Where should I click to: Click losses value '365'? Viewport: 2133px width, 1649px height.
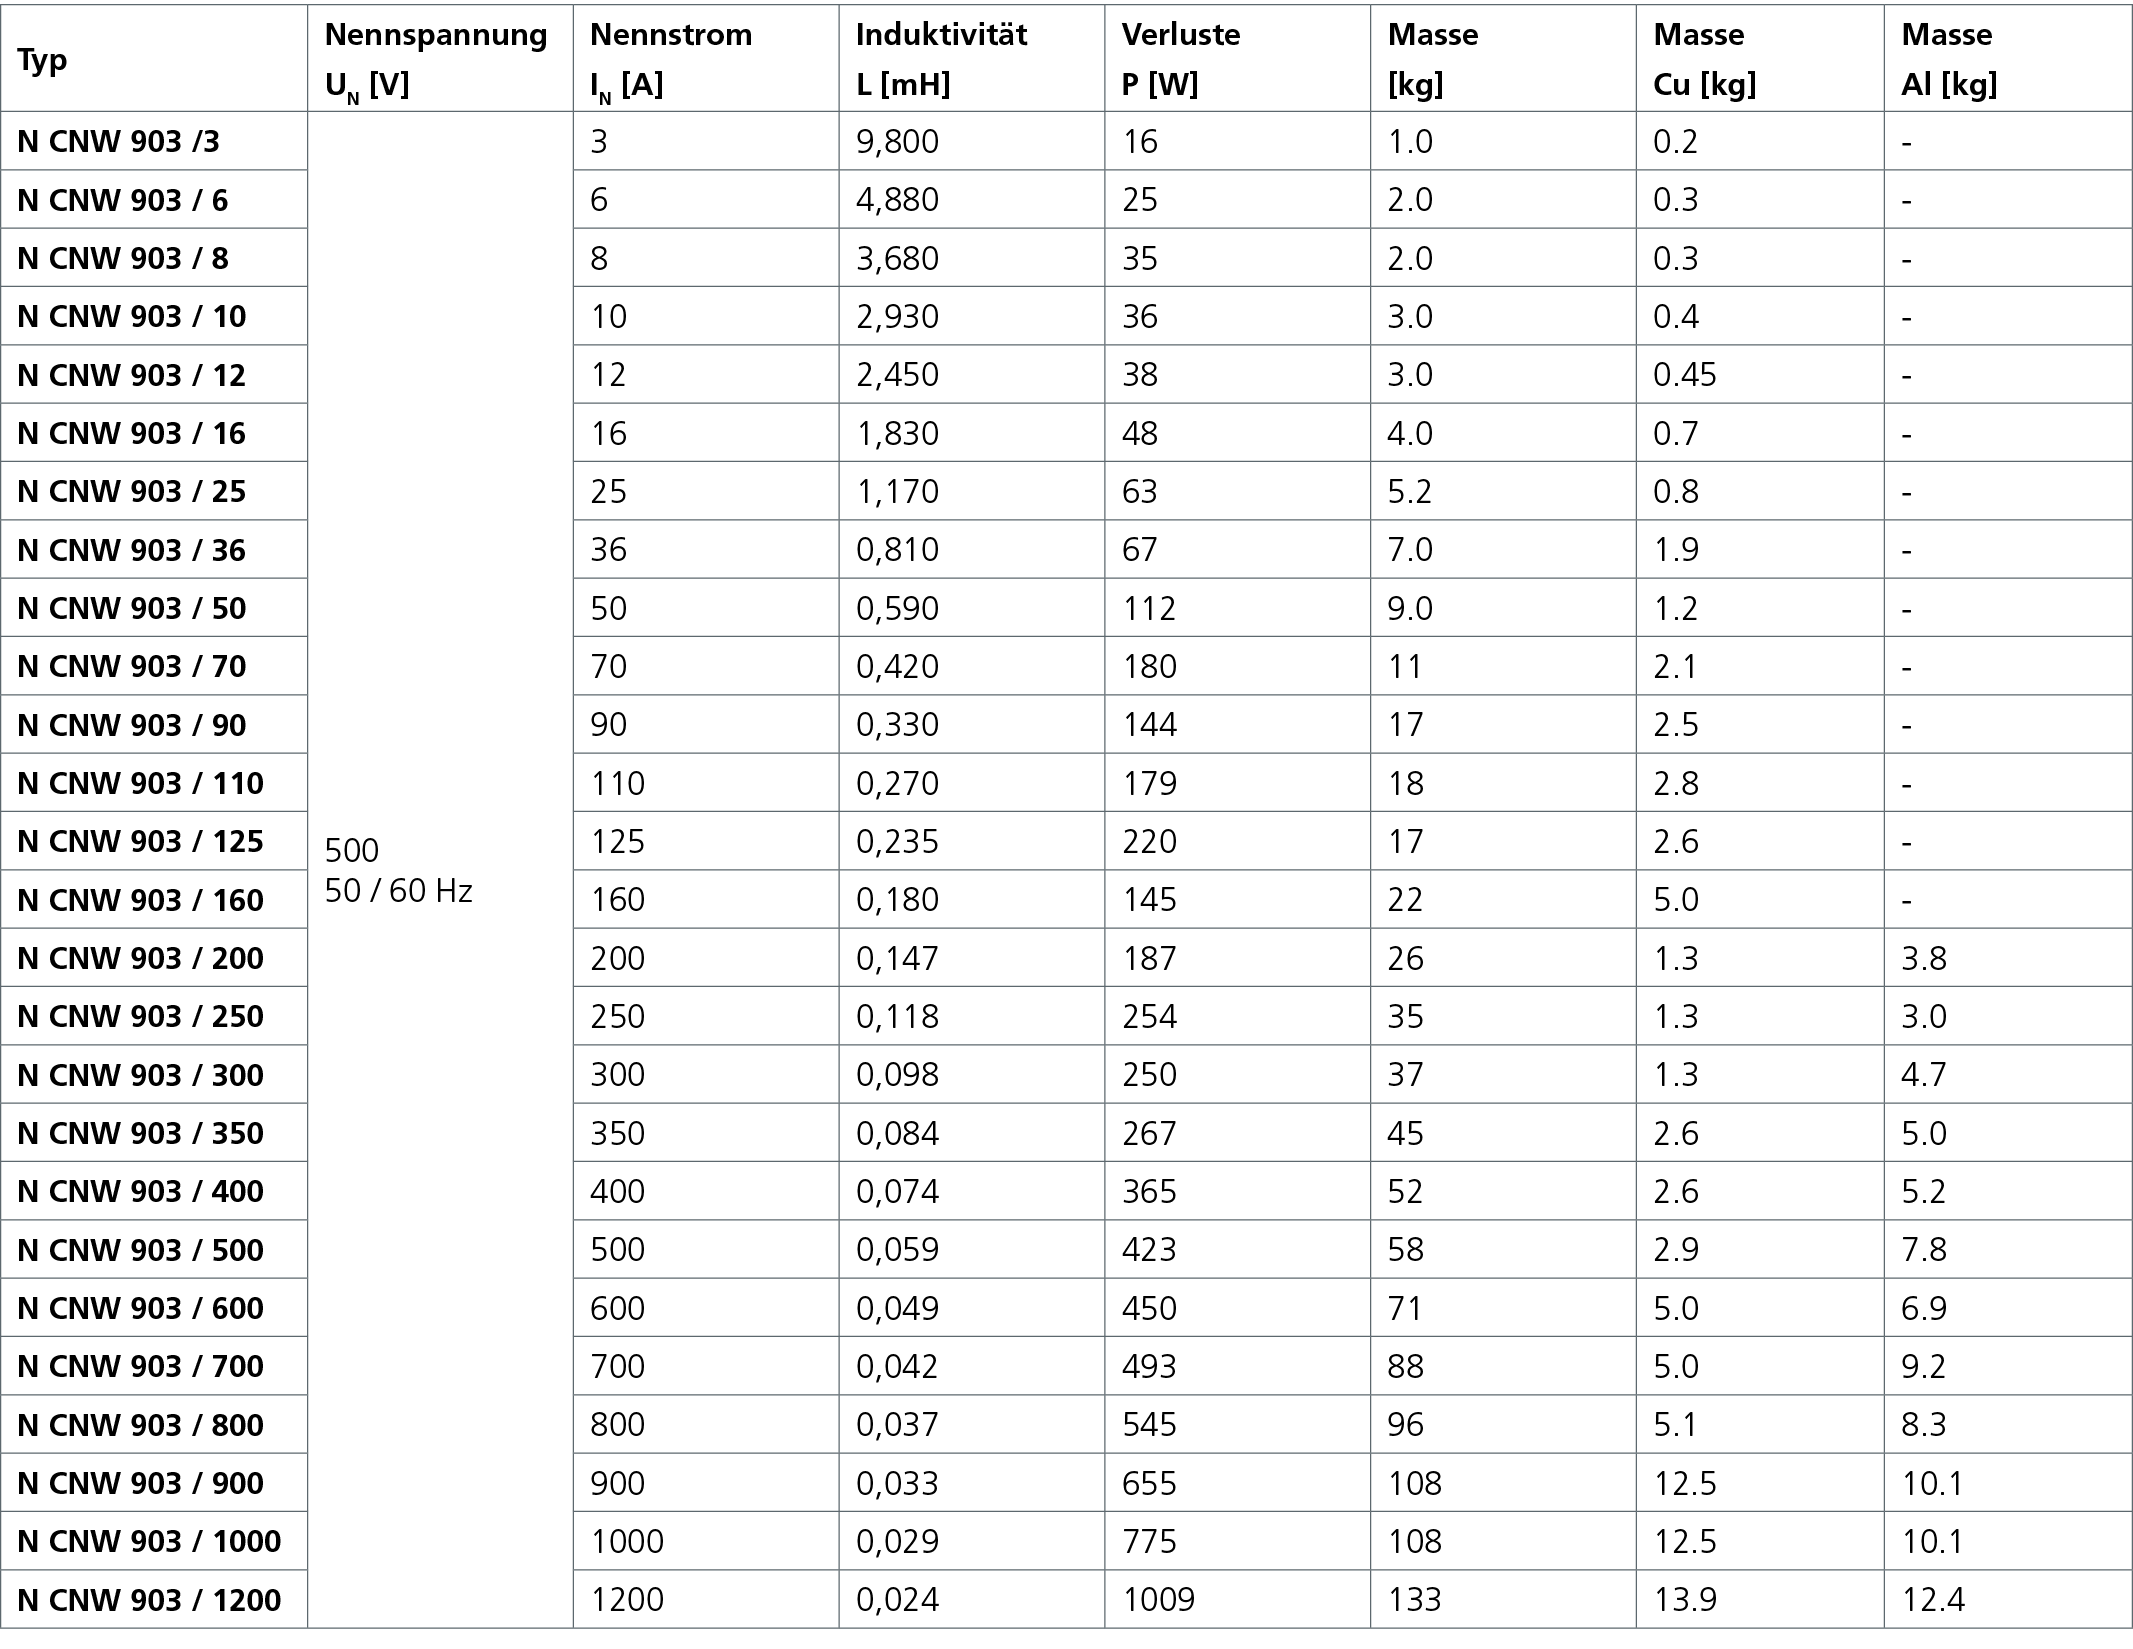(x=1149, y=1191)
